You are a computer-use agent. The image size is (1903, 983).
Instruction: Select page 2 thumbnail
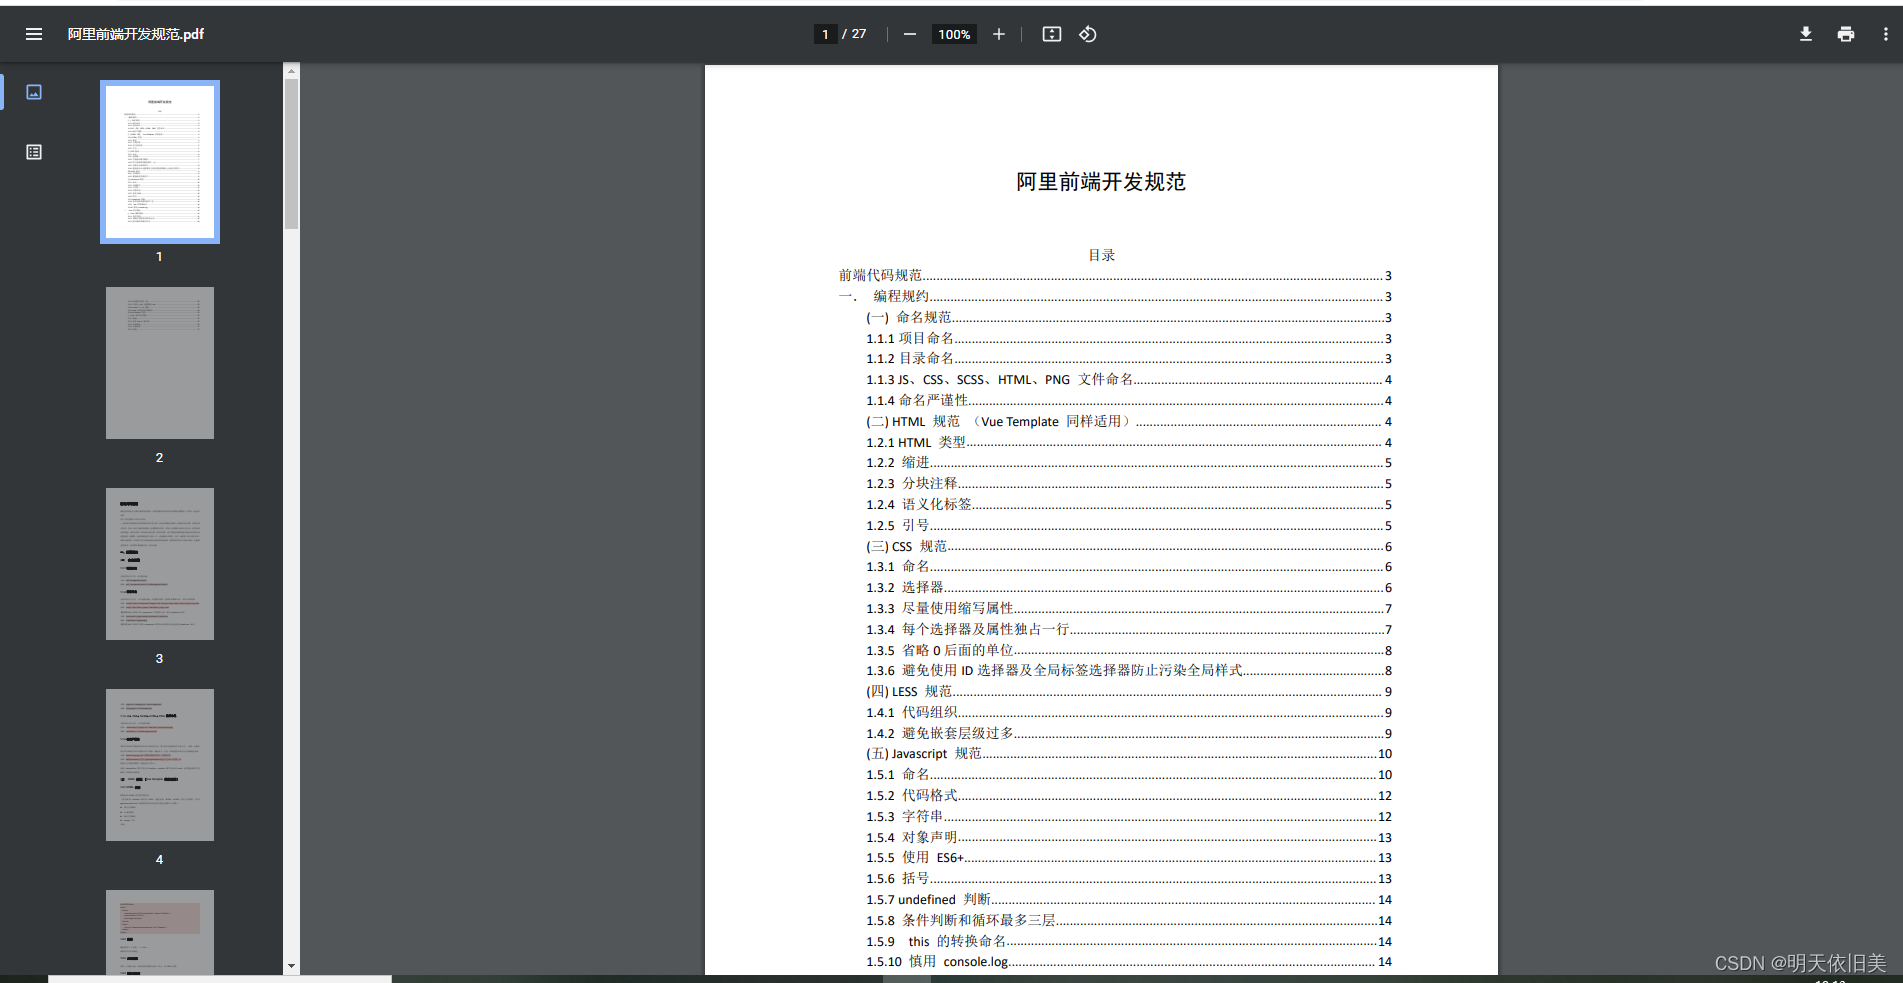coord(160,363)
